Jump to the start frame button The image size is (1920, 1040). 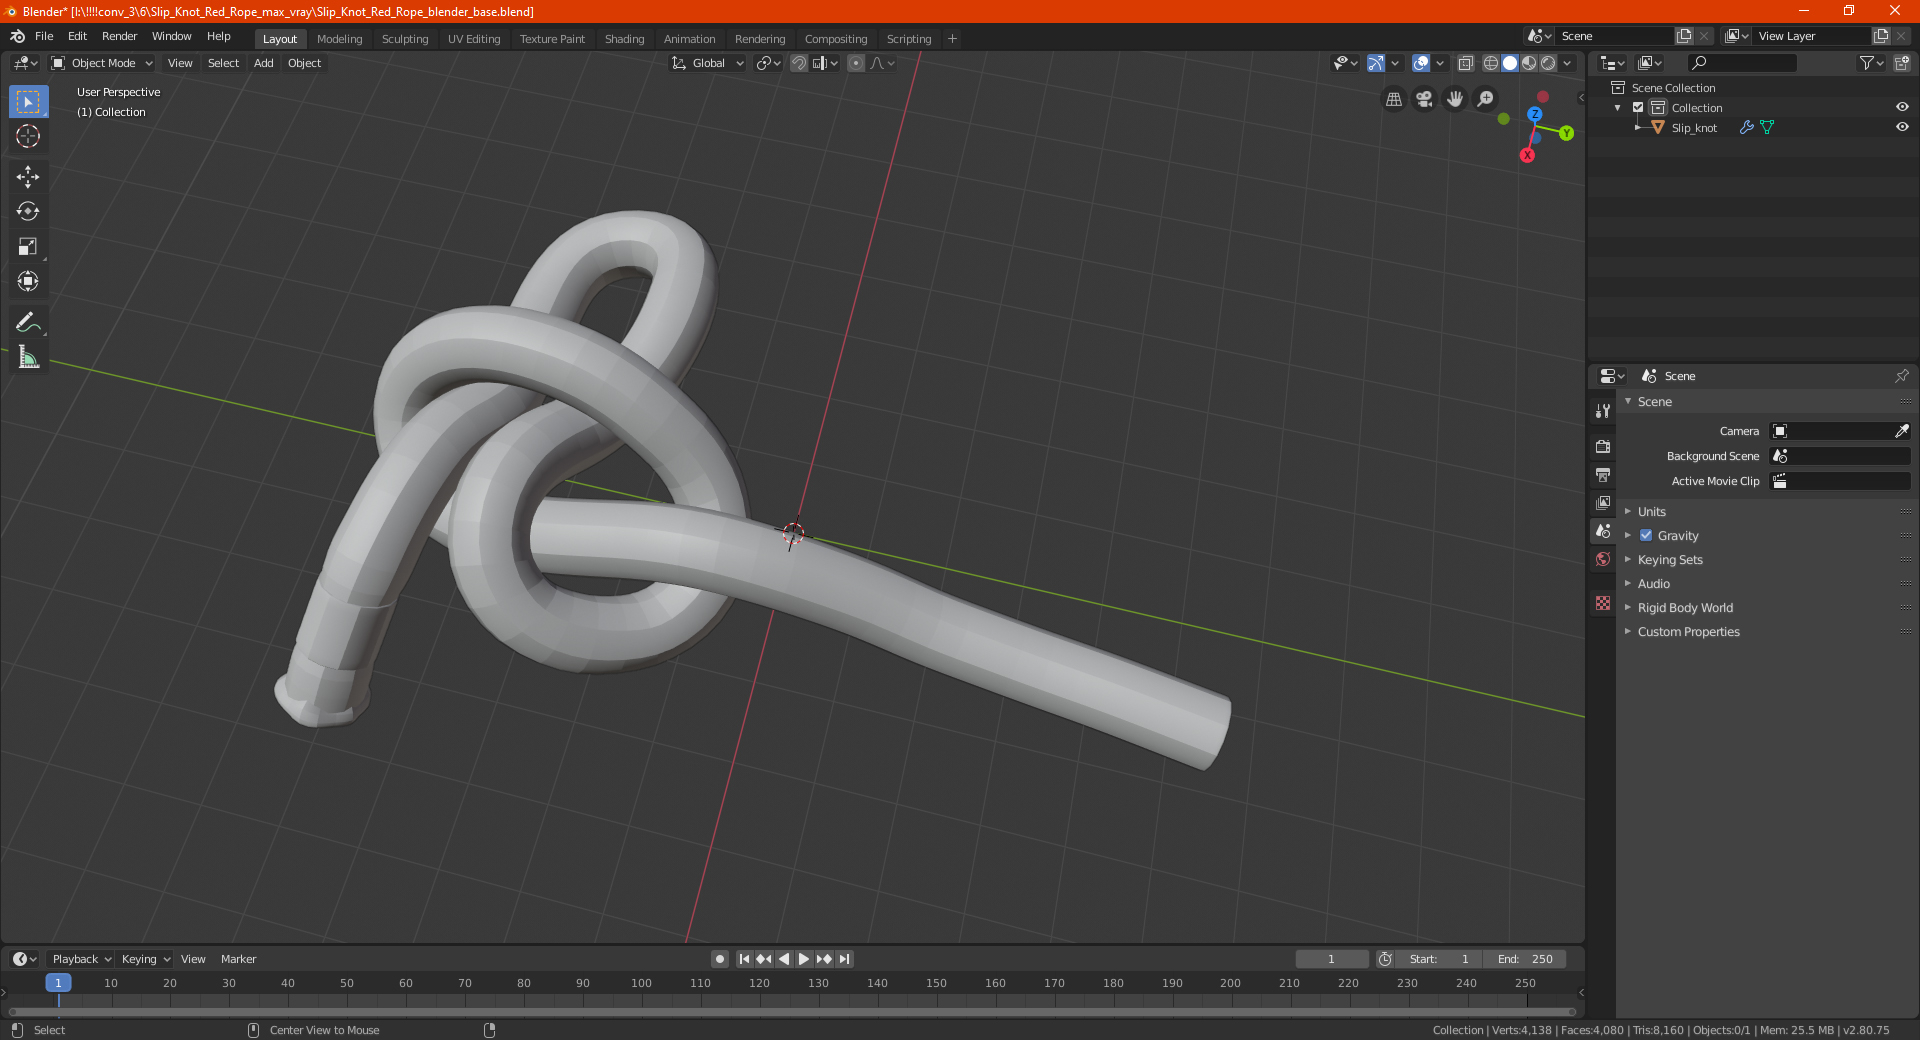pos(744,959)
